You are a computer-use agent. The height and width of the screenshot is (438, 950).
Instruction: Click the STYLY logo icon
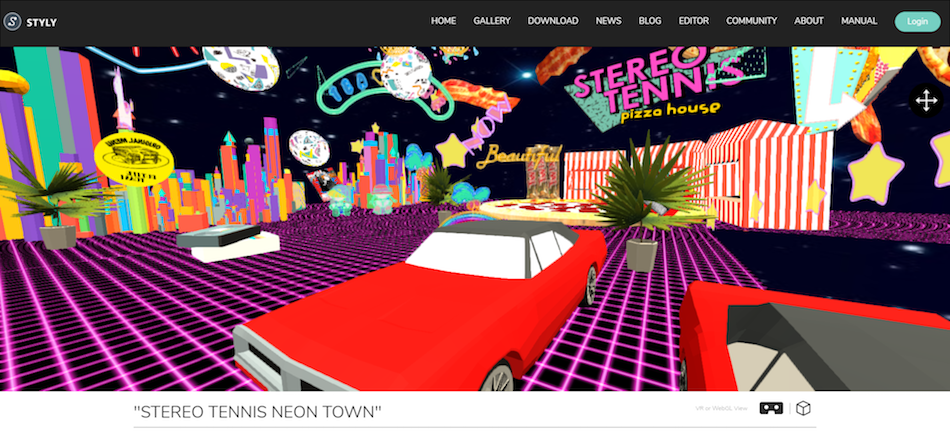click(13, 21)
